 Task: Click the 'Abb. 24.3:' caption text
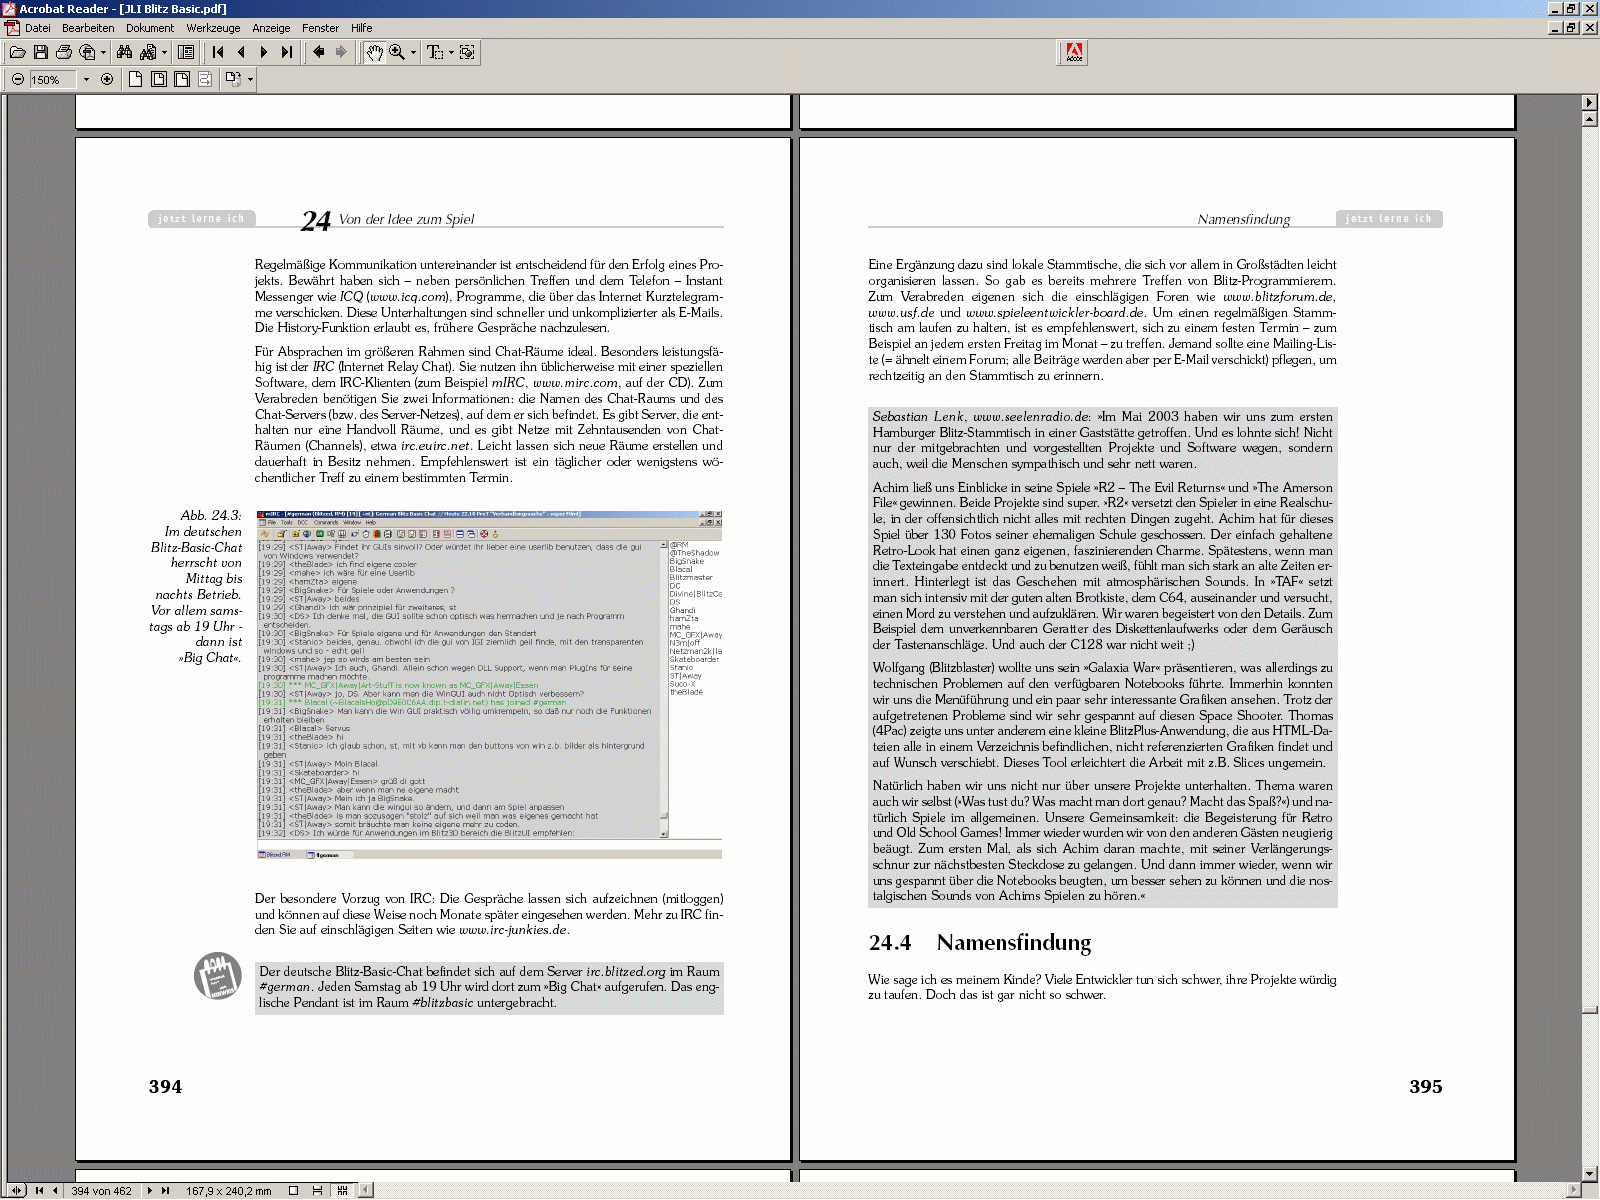[211, 516]
